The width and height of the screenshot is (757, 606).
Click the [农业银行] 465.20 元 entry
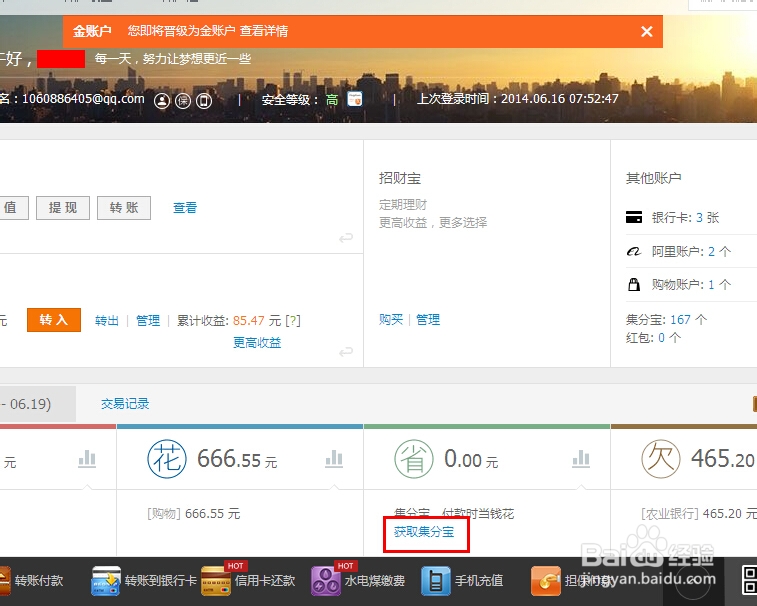[699, 514]
